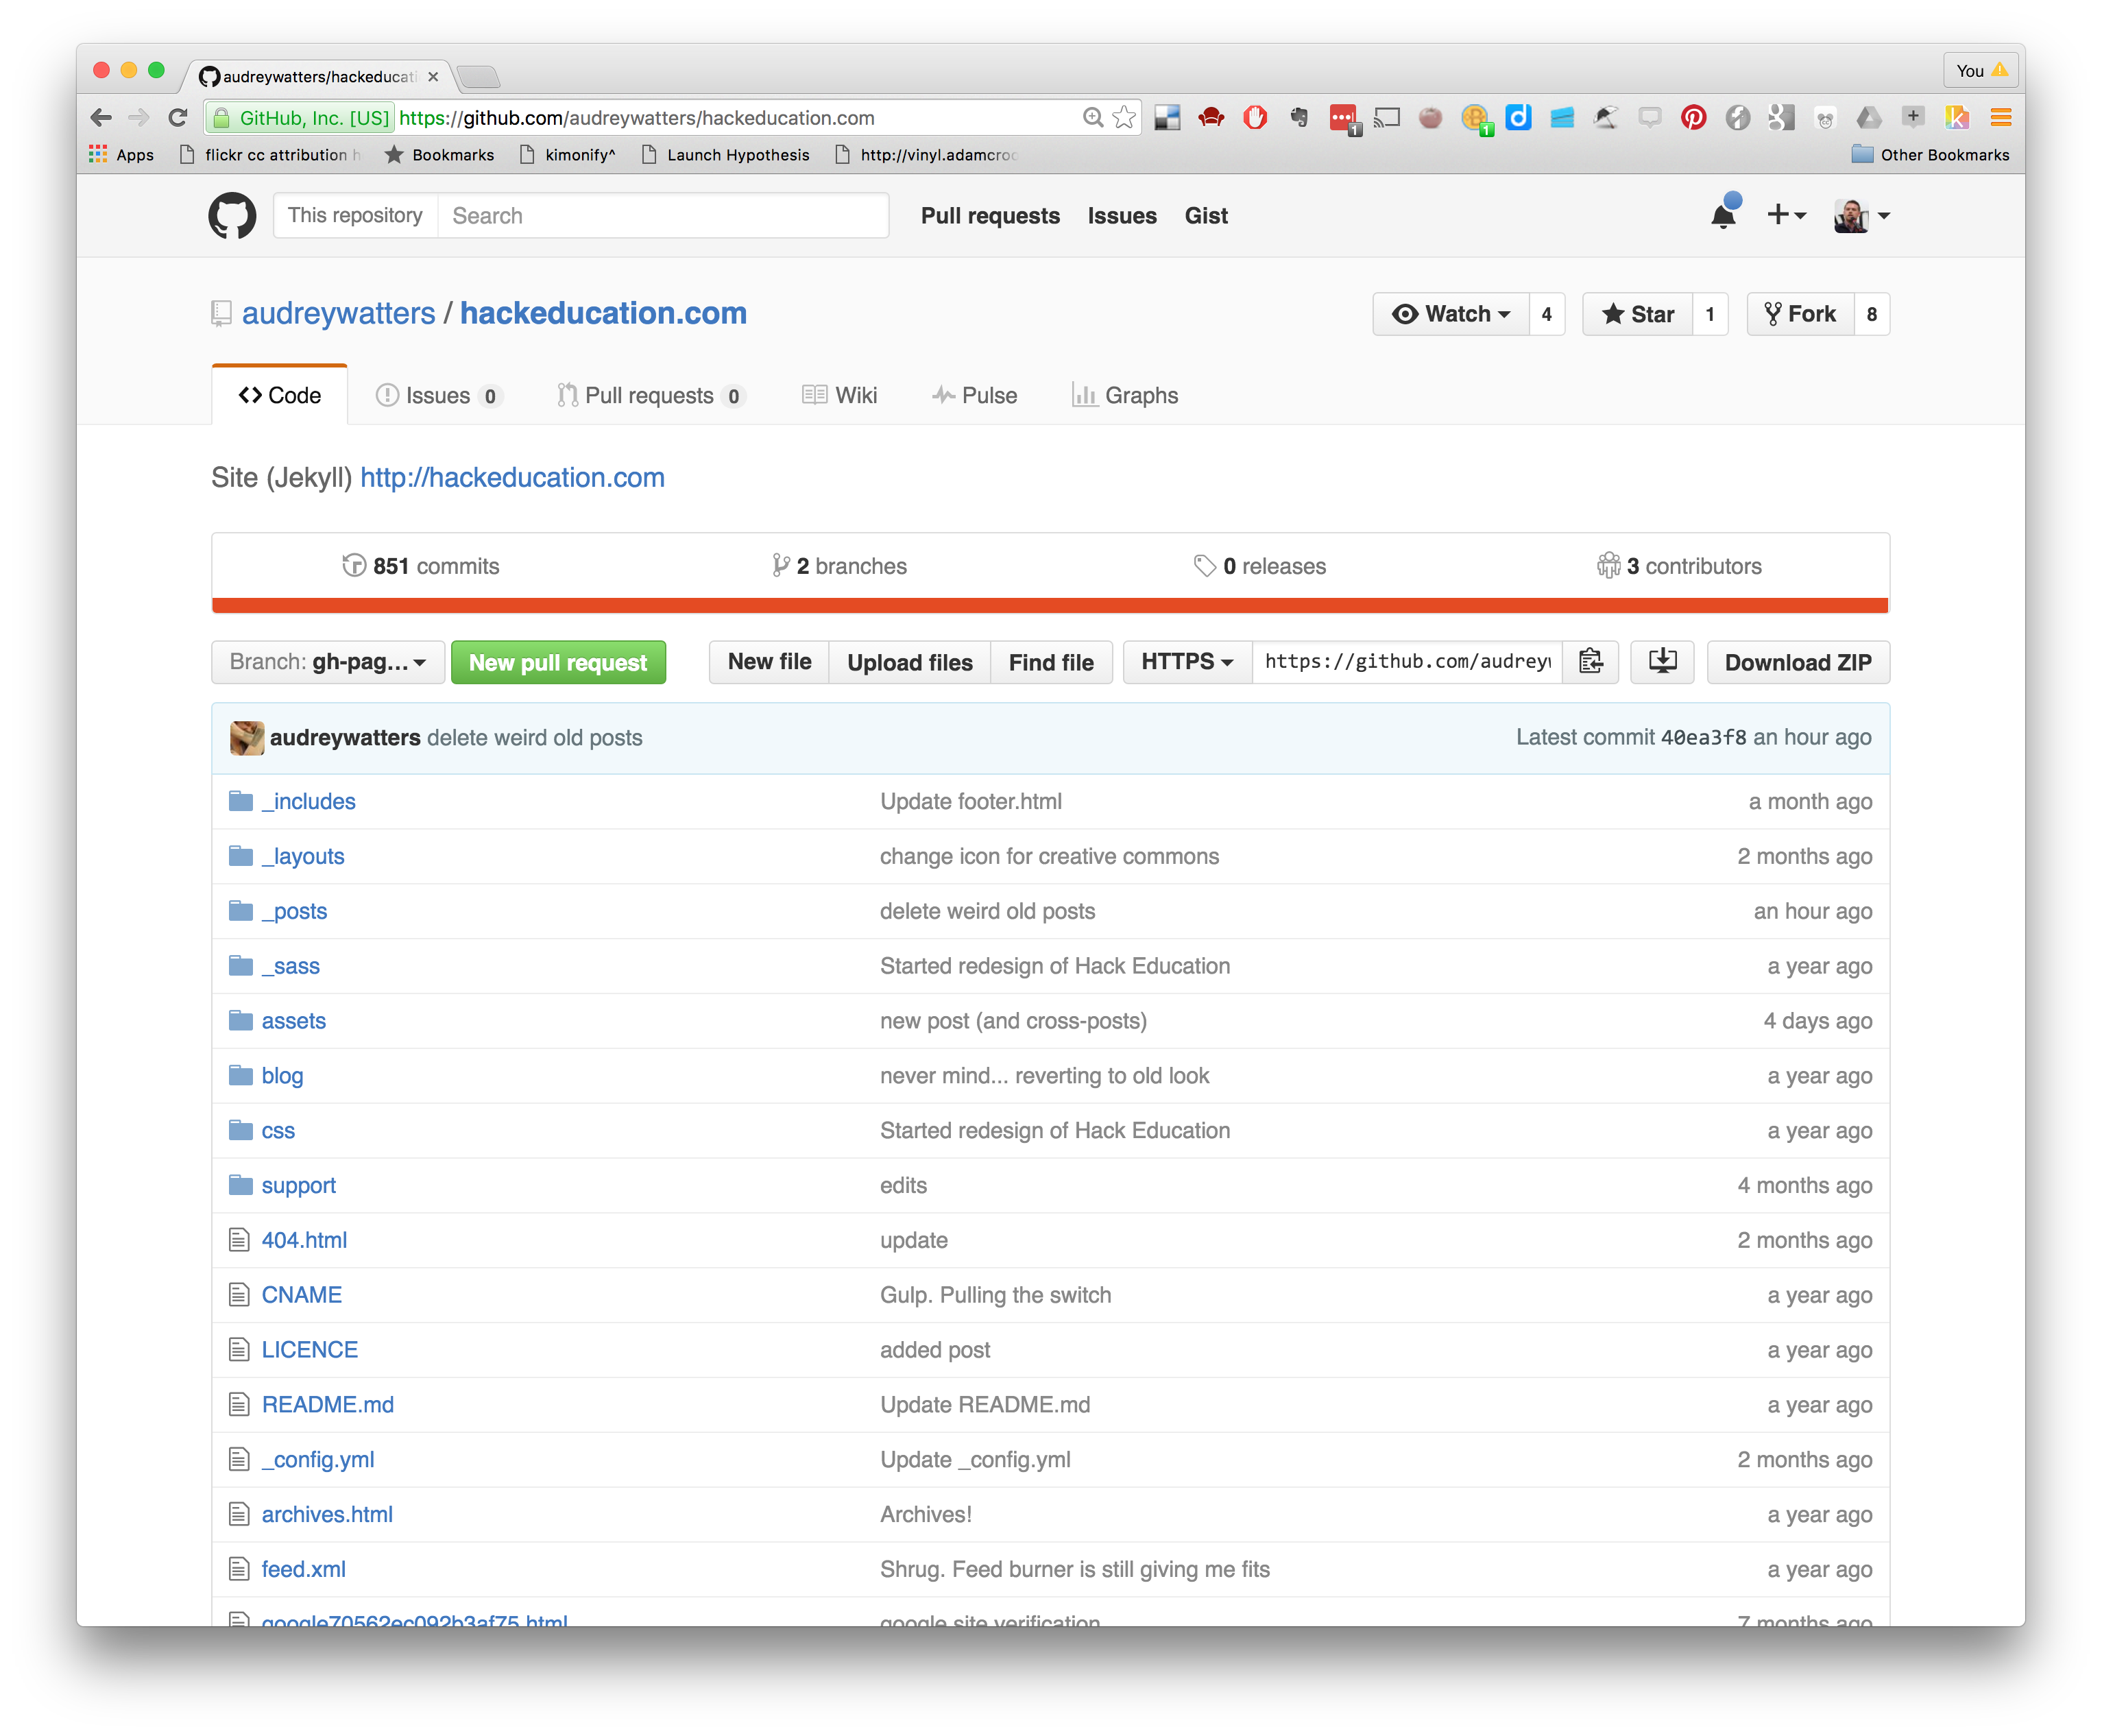This screenshot has width=2102, height=1736.
Task: Click Find file
Action: (1051, 662)
